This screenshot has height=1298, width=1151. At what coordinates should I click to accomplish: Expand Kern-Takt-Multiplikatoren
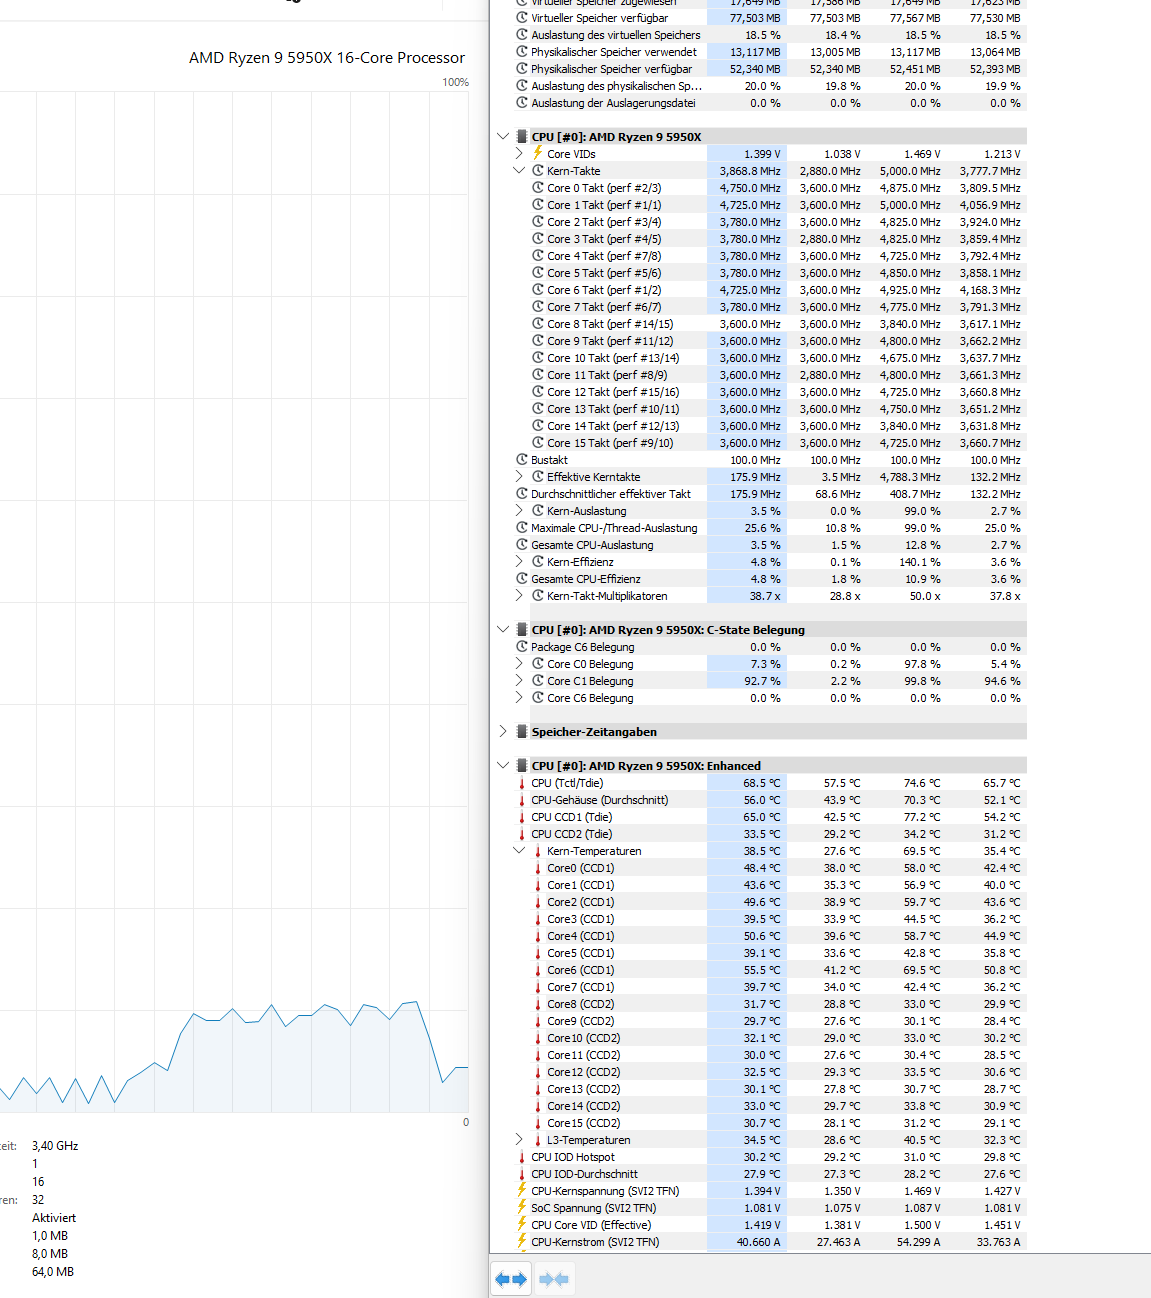click(518, 596)
